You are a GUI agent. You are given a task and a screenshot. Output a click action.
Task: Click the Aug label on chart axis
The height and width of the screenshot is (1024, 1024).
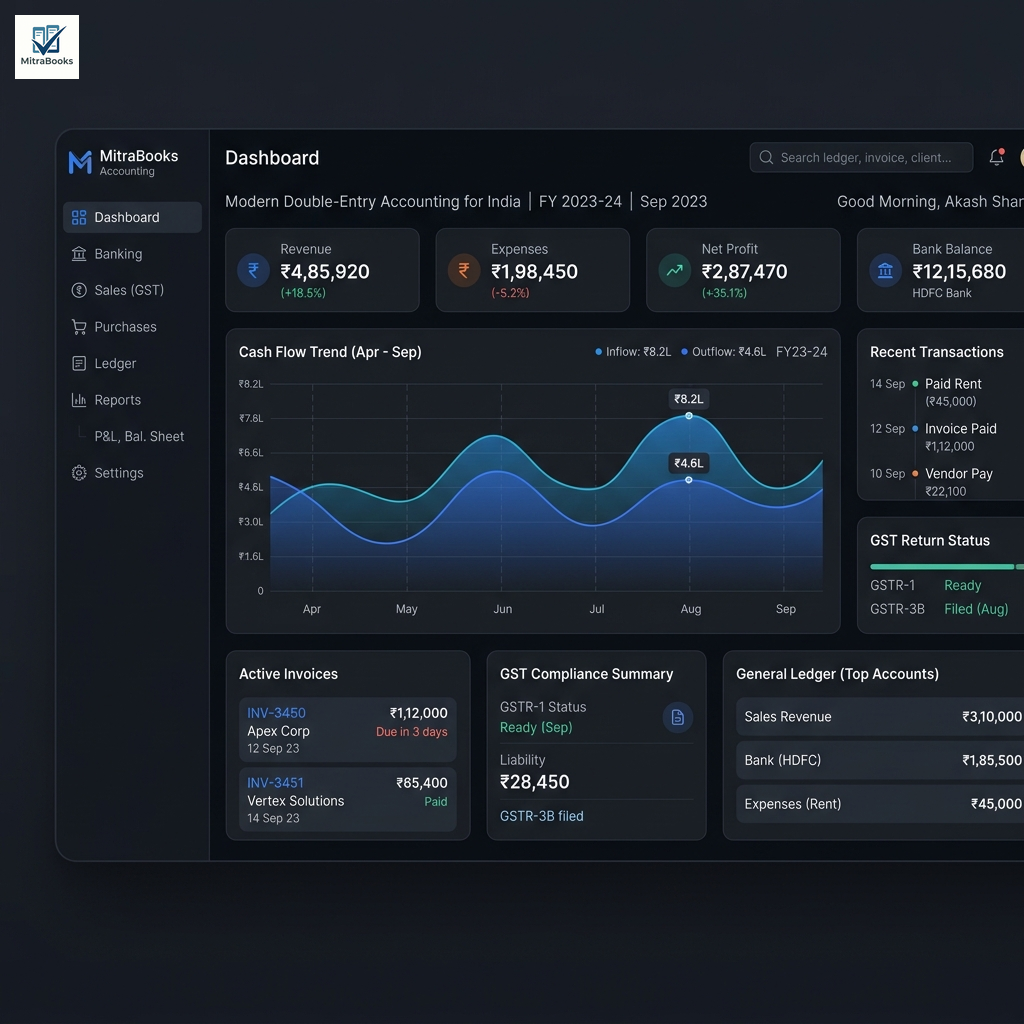pyautogui.click(x=690, y=609)
